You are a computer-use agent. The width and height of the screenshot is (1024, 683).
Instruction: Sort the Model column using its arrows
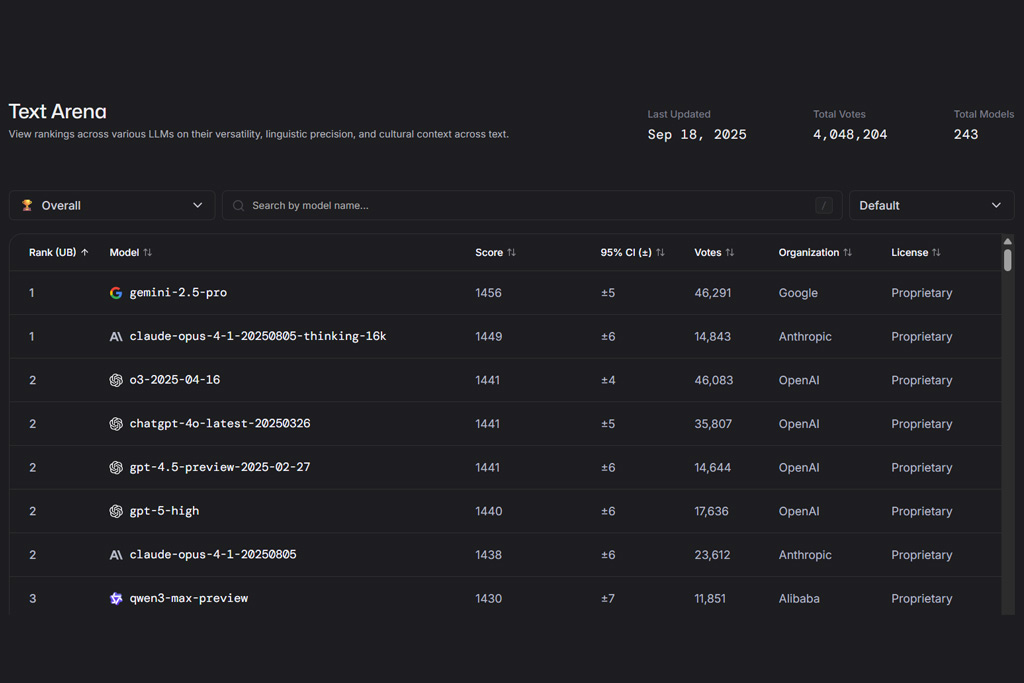148,253
